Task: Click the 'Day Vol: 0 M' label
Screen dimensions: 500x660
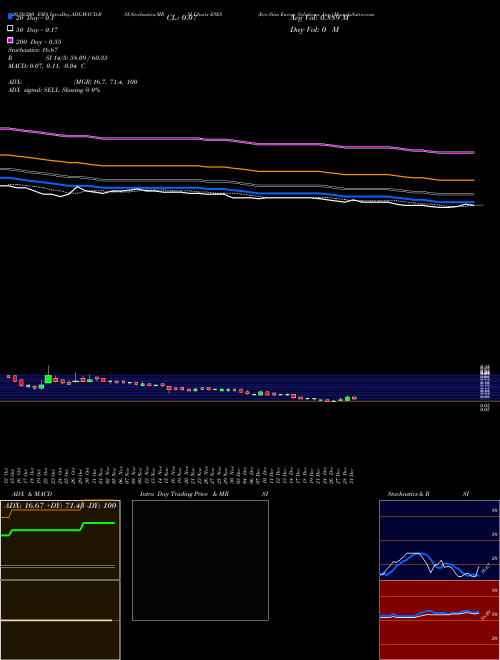Action: click(314, 30)
